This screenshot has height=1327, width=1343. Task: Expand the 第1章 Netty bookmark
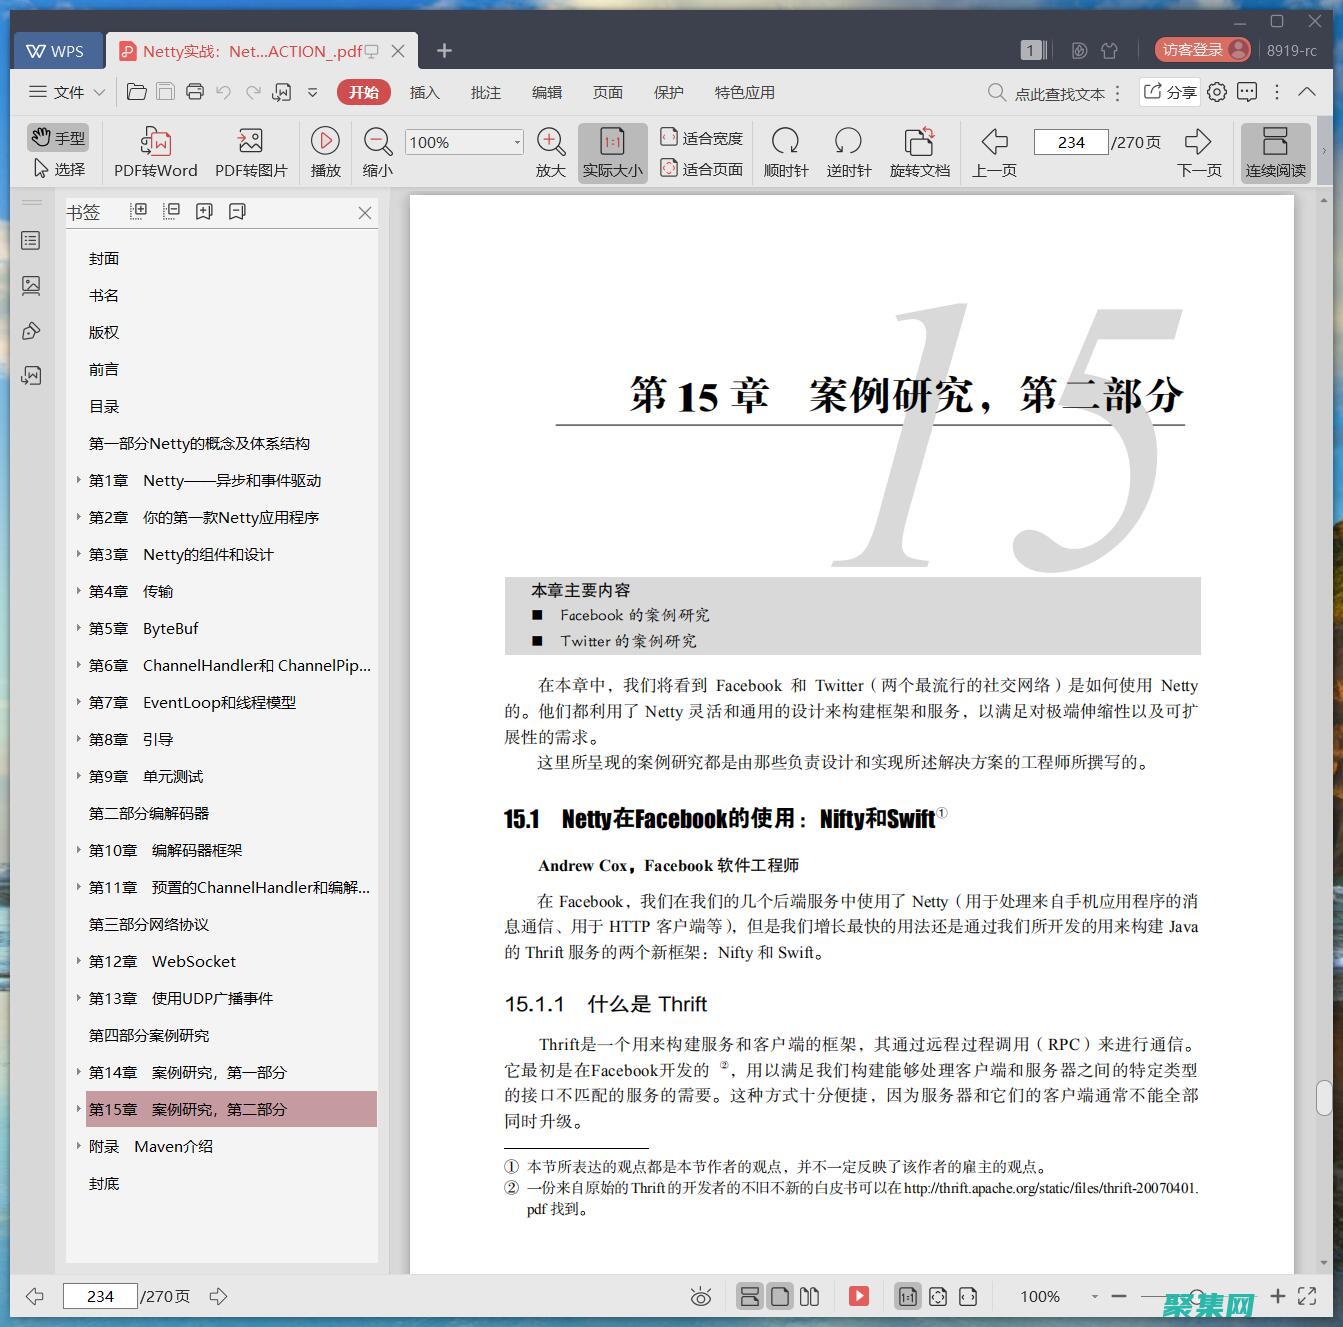pos(79,480)
